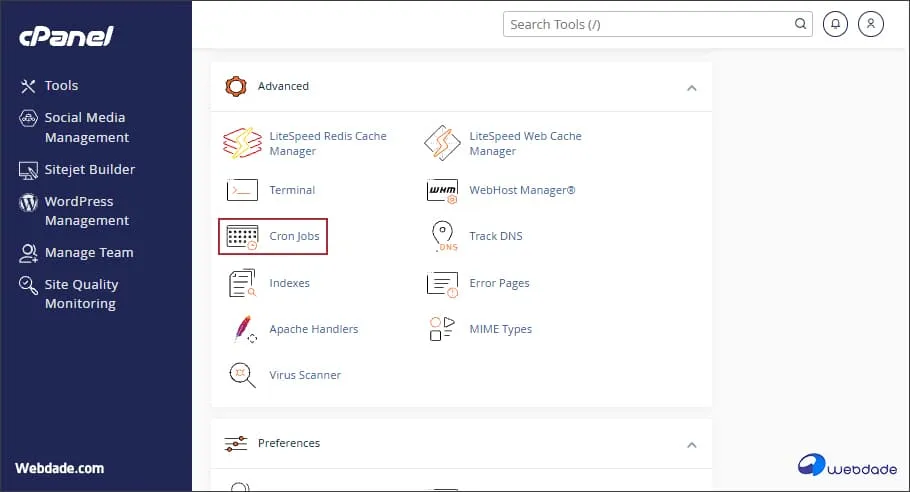
Task: Open WebHost Manager link
Action: [522, 190]
